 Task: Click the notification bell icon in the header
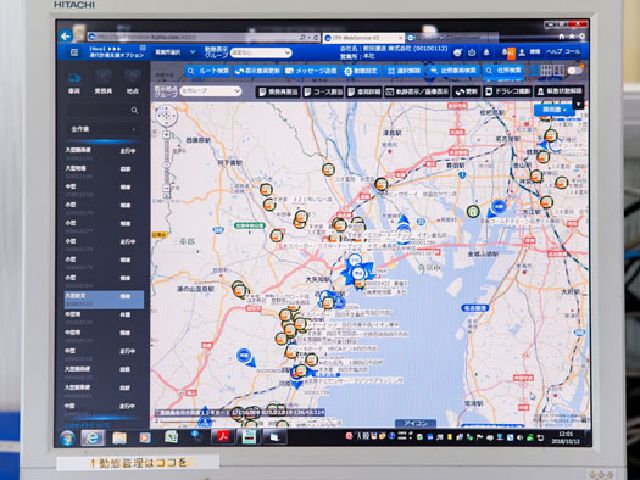point(487,53)
